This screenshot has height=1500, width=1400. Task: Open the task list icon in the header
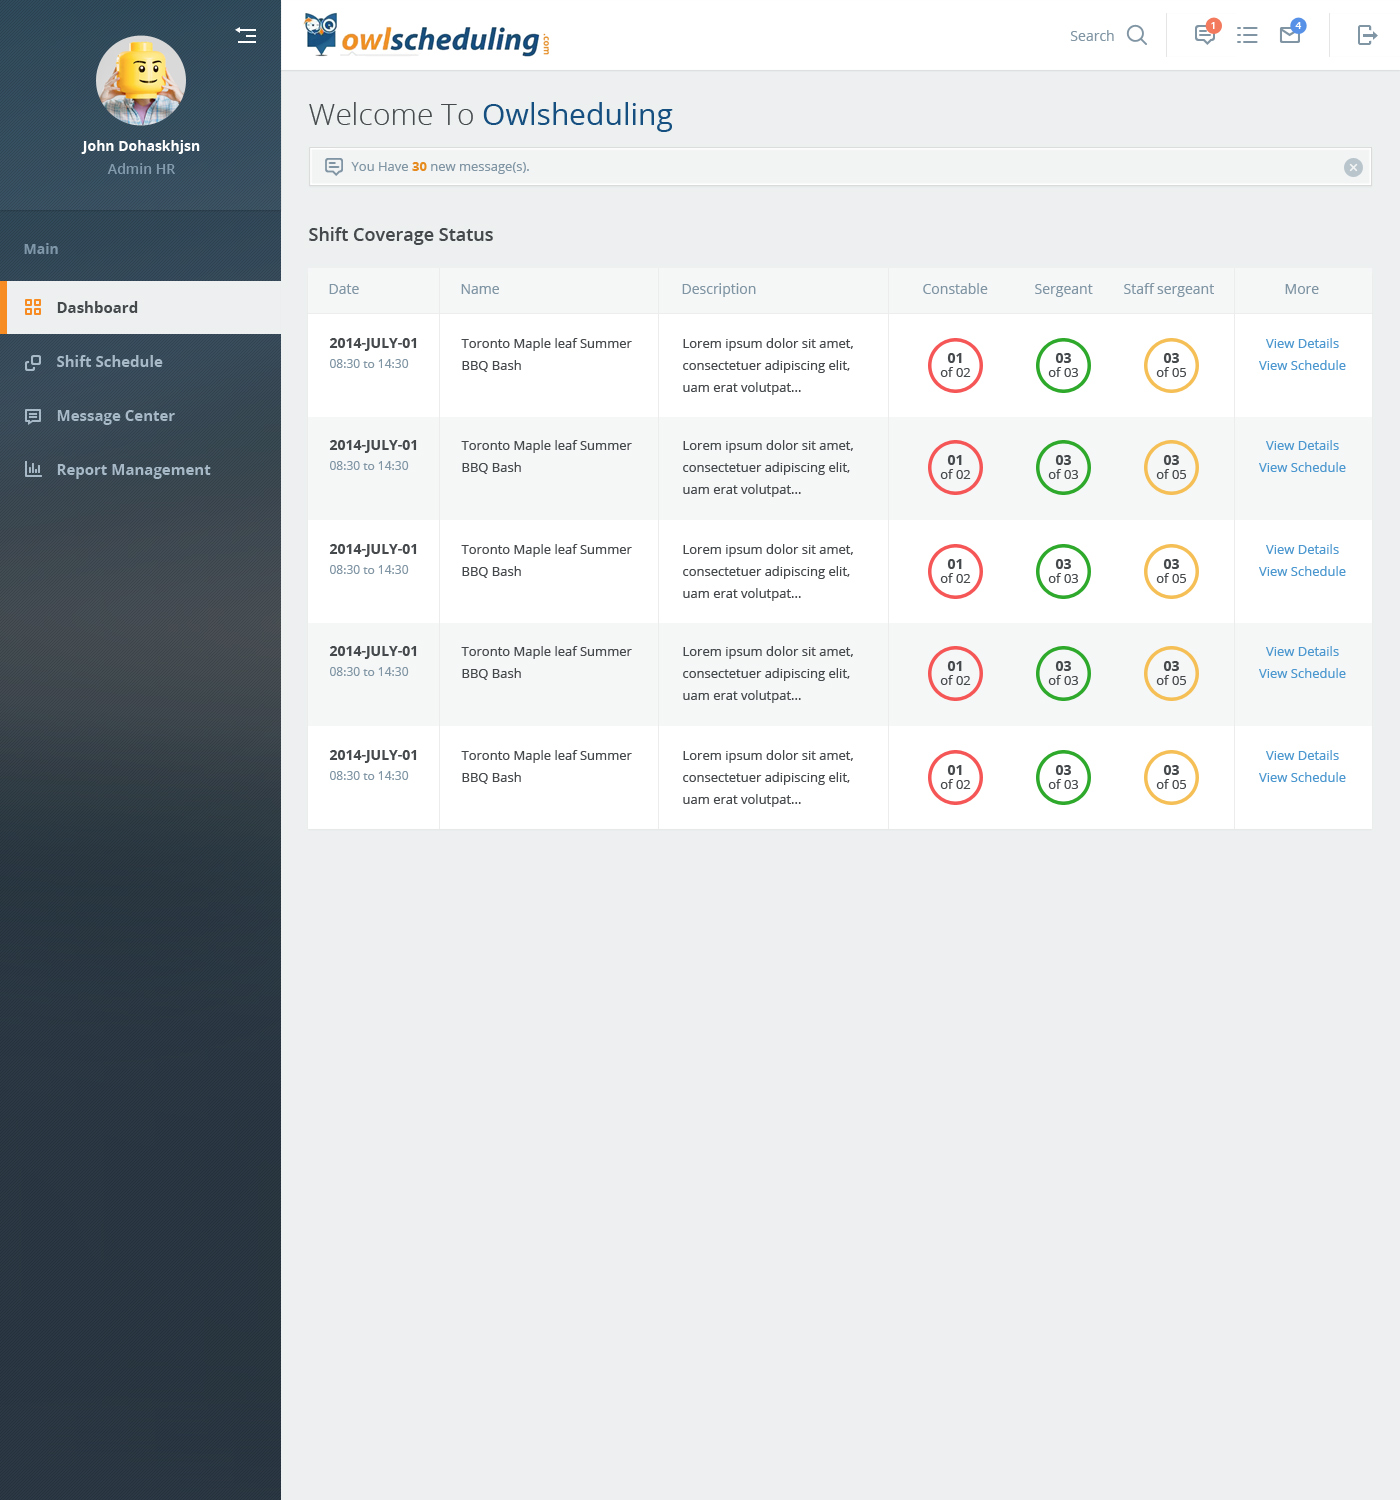[1247, 35]
